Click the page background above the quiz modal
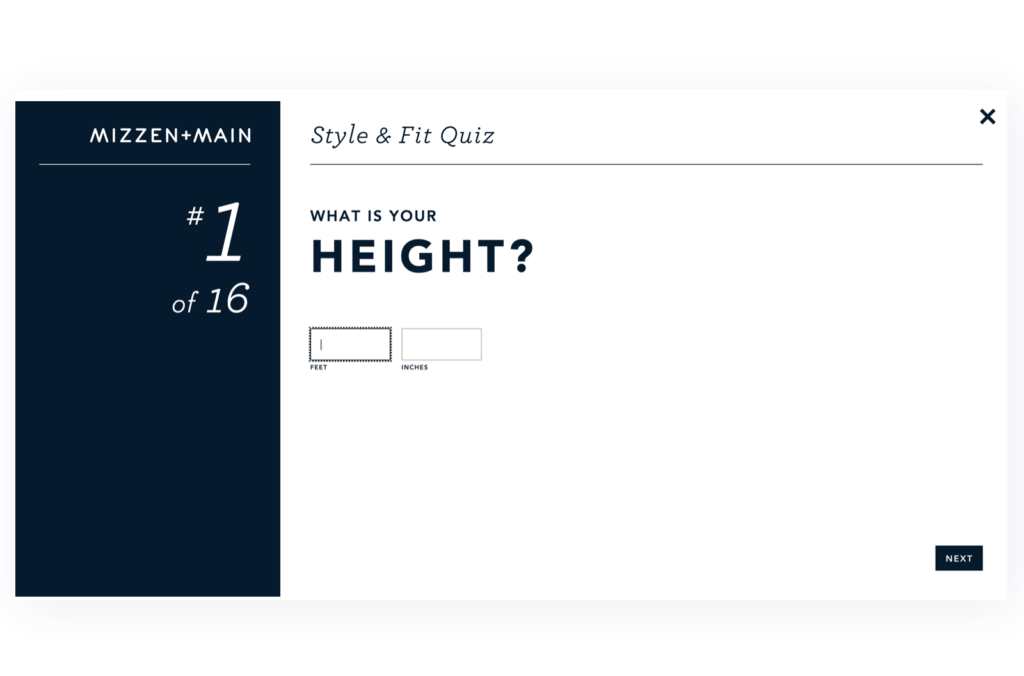 point(512,45)
